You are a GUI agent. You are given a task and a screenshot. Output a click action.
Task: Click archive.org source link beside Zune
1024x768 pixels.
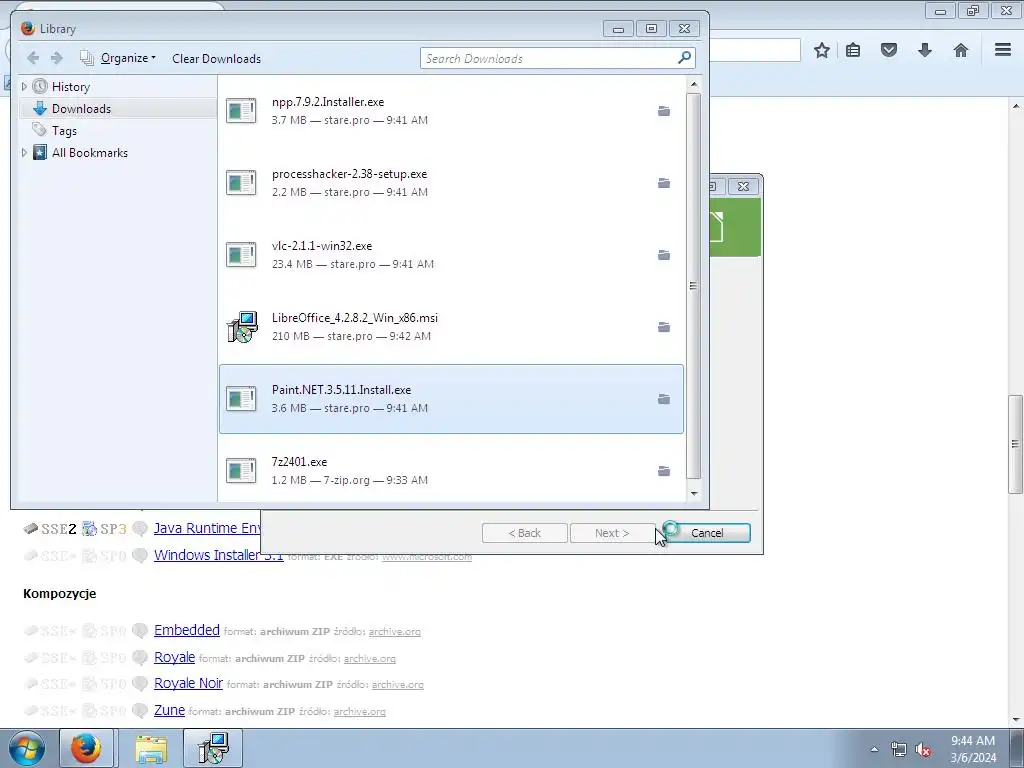point(359,711)
